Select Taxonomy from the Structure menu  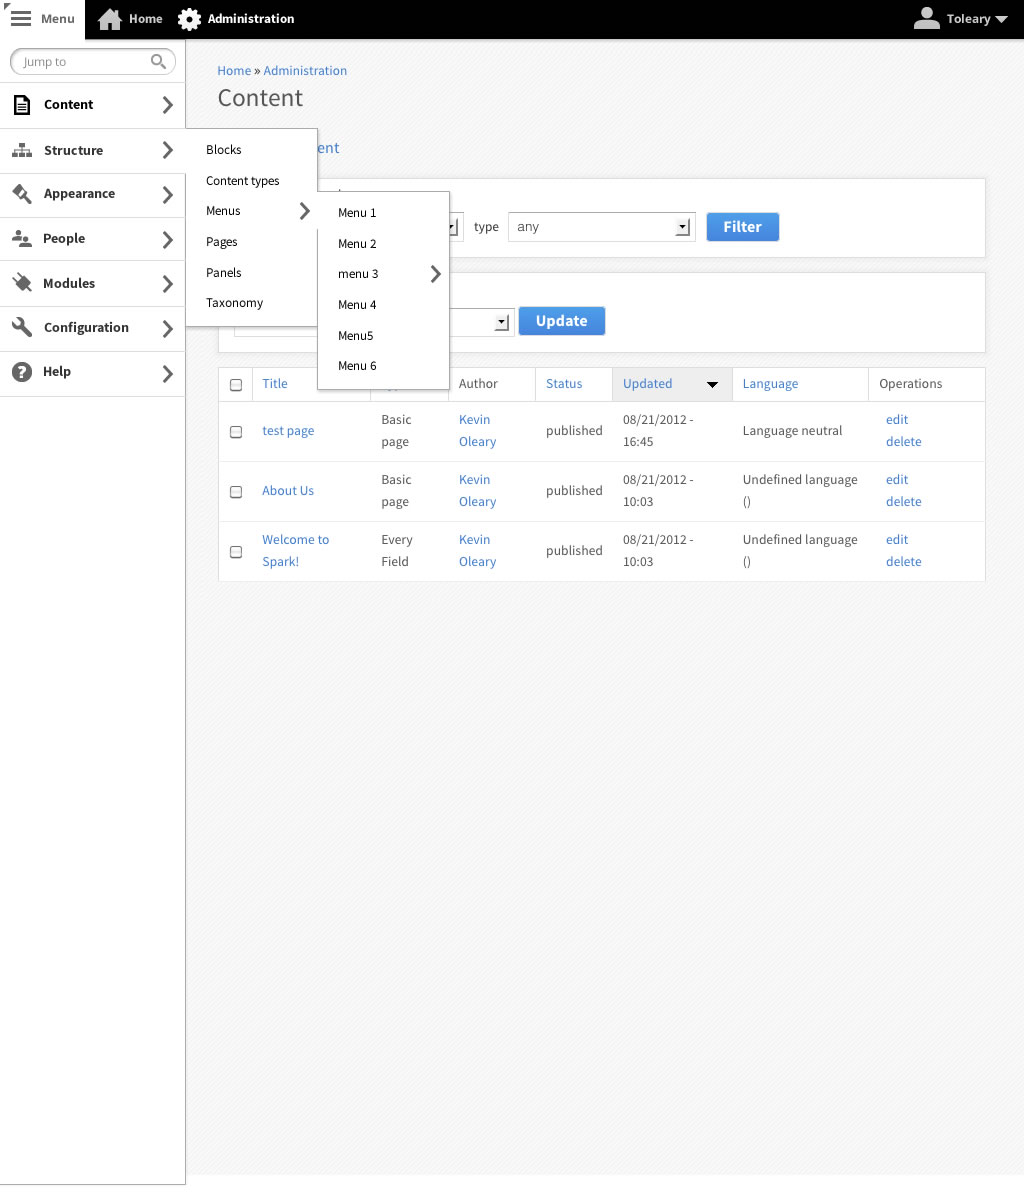click(234, 302)
